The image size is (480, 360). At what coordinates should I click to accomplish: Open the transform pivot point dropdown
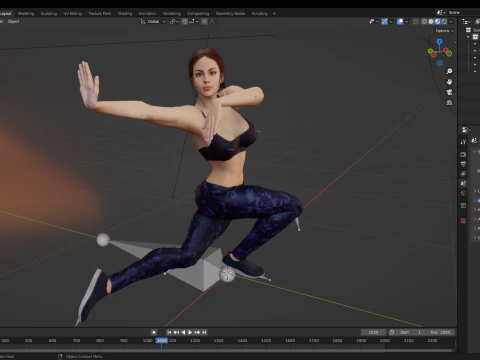[x=174, y=22]
